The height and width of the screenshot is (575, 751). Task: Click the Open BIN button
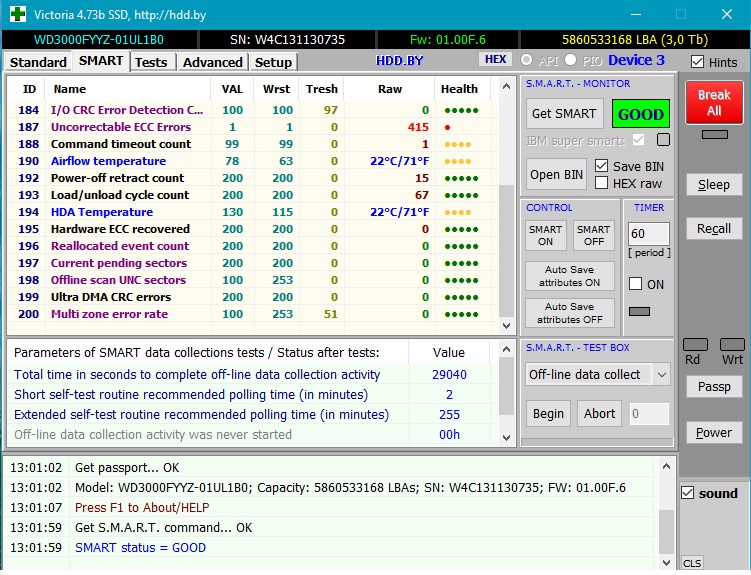point(556,175)
